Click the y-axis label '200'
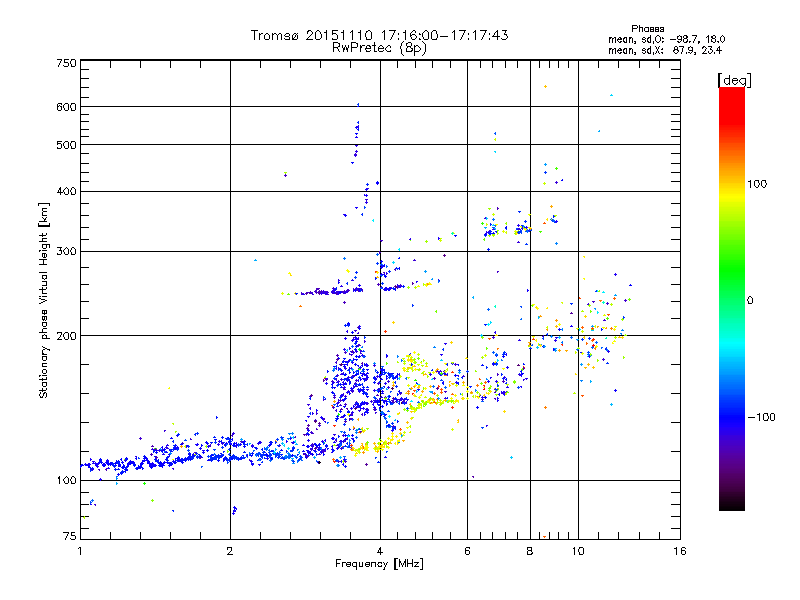 pos(66,336)
